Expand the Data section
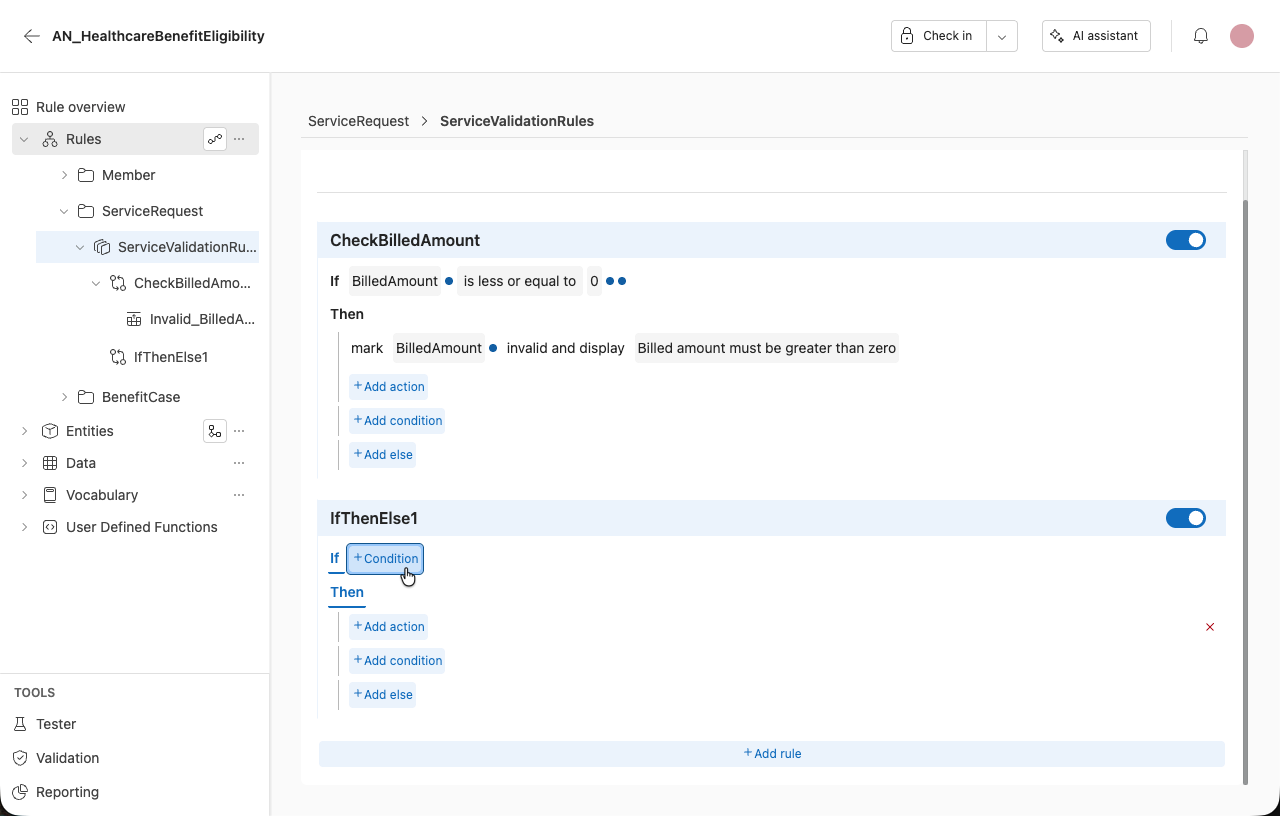Image resolution: width=1280 pixels, height=816 pixels. click(x=24, y=463)
